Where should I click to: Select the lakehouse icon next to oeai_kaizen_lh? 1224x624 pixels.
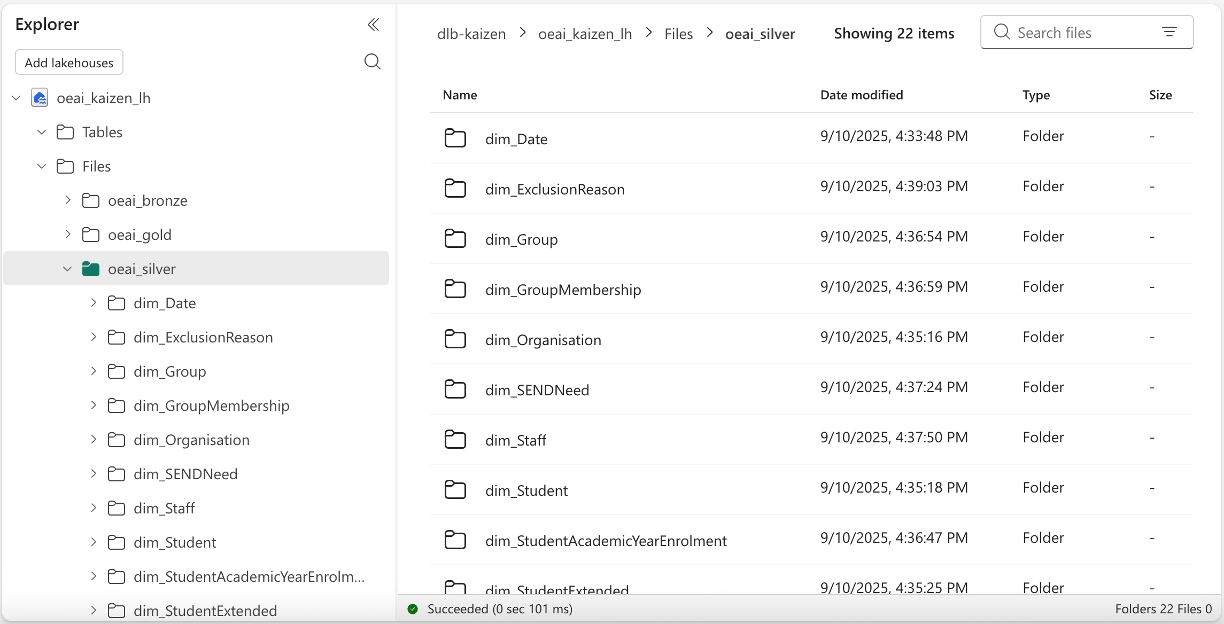(38, 97)
